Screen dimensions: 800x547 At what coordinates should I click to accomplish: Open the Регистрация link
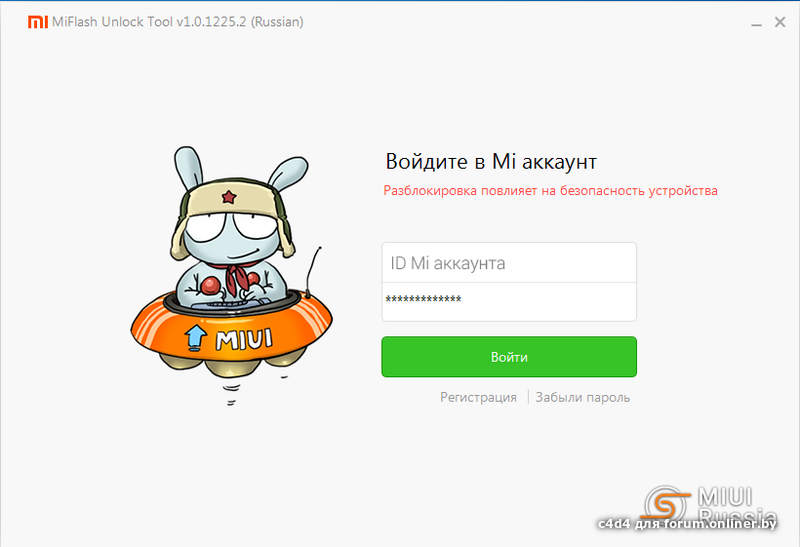(x=478, y=397)
